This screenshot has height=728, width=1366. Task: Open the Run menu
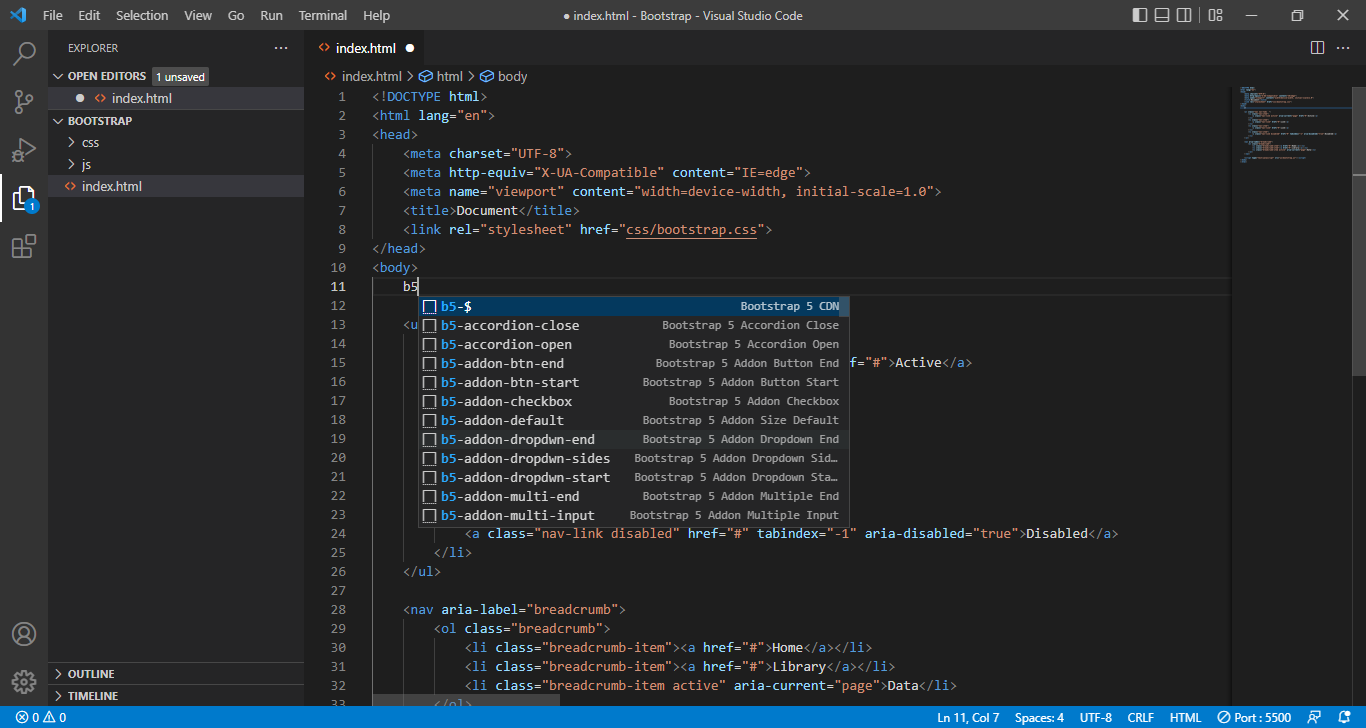(x=271, y=15)
